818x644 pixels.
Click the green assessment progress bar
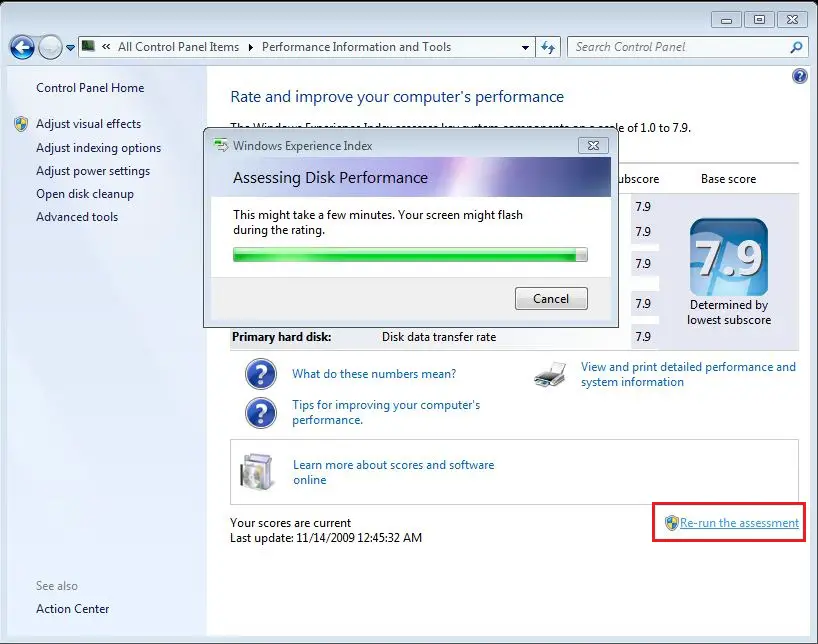[x=410, y=255]
